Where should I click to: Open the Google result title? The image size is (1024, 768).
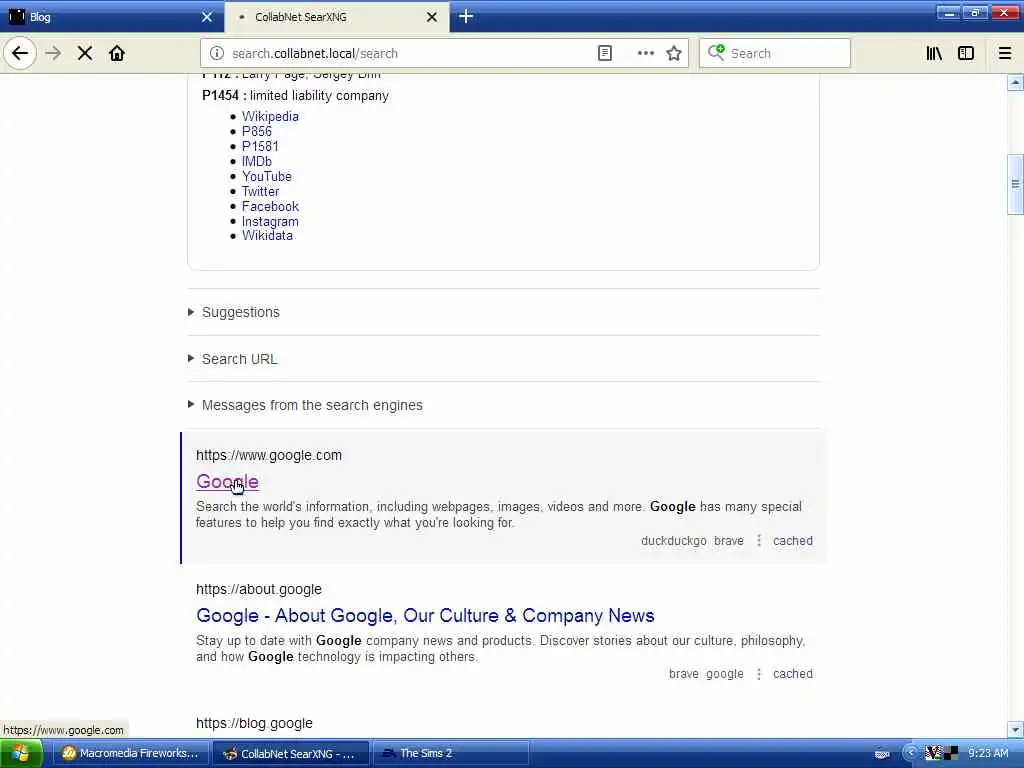click(x=227, y=482)
